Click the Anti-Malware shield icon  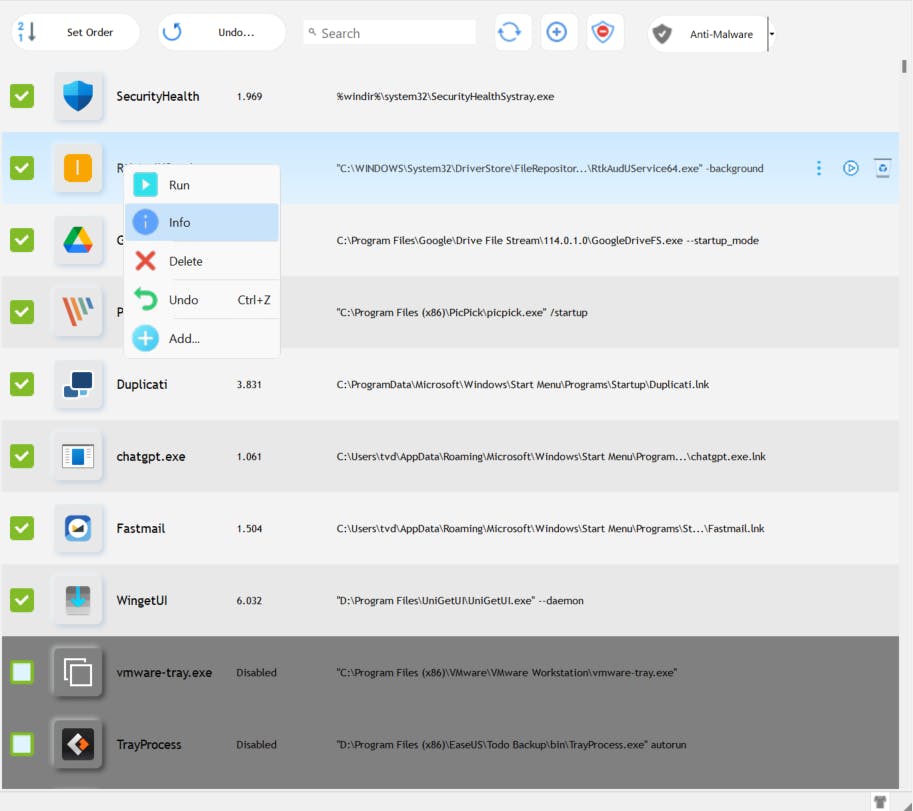pyautogui.click(x=662, y=34)
